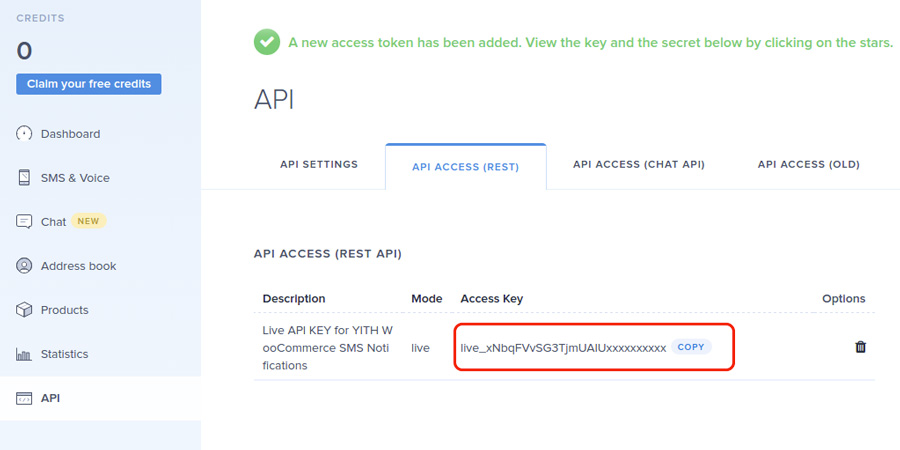Viewport: 900px width, 450px height.
Task: Click the Statistics bar chart icon
Action: [24, 354]
